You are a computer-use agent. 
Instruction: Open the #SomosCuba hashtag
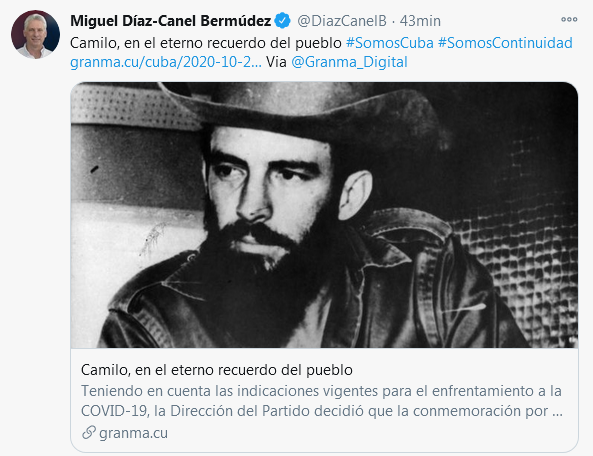point(390,43)
